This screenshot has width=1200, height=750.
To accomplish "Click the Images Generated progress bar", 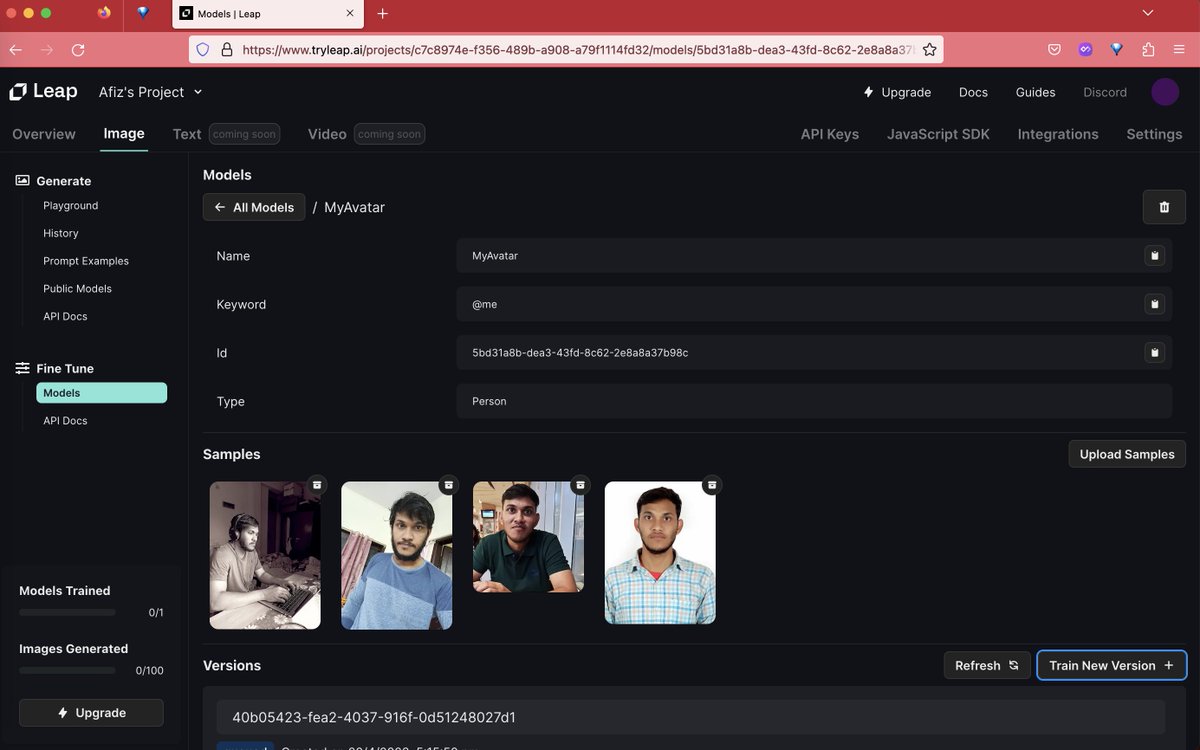I will pos(67,670).
